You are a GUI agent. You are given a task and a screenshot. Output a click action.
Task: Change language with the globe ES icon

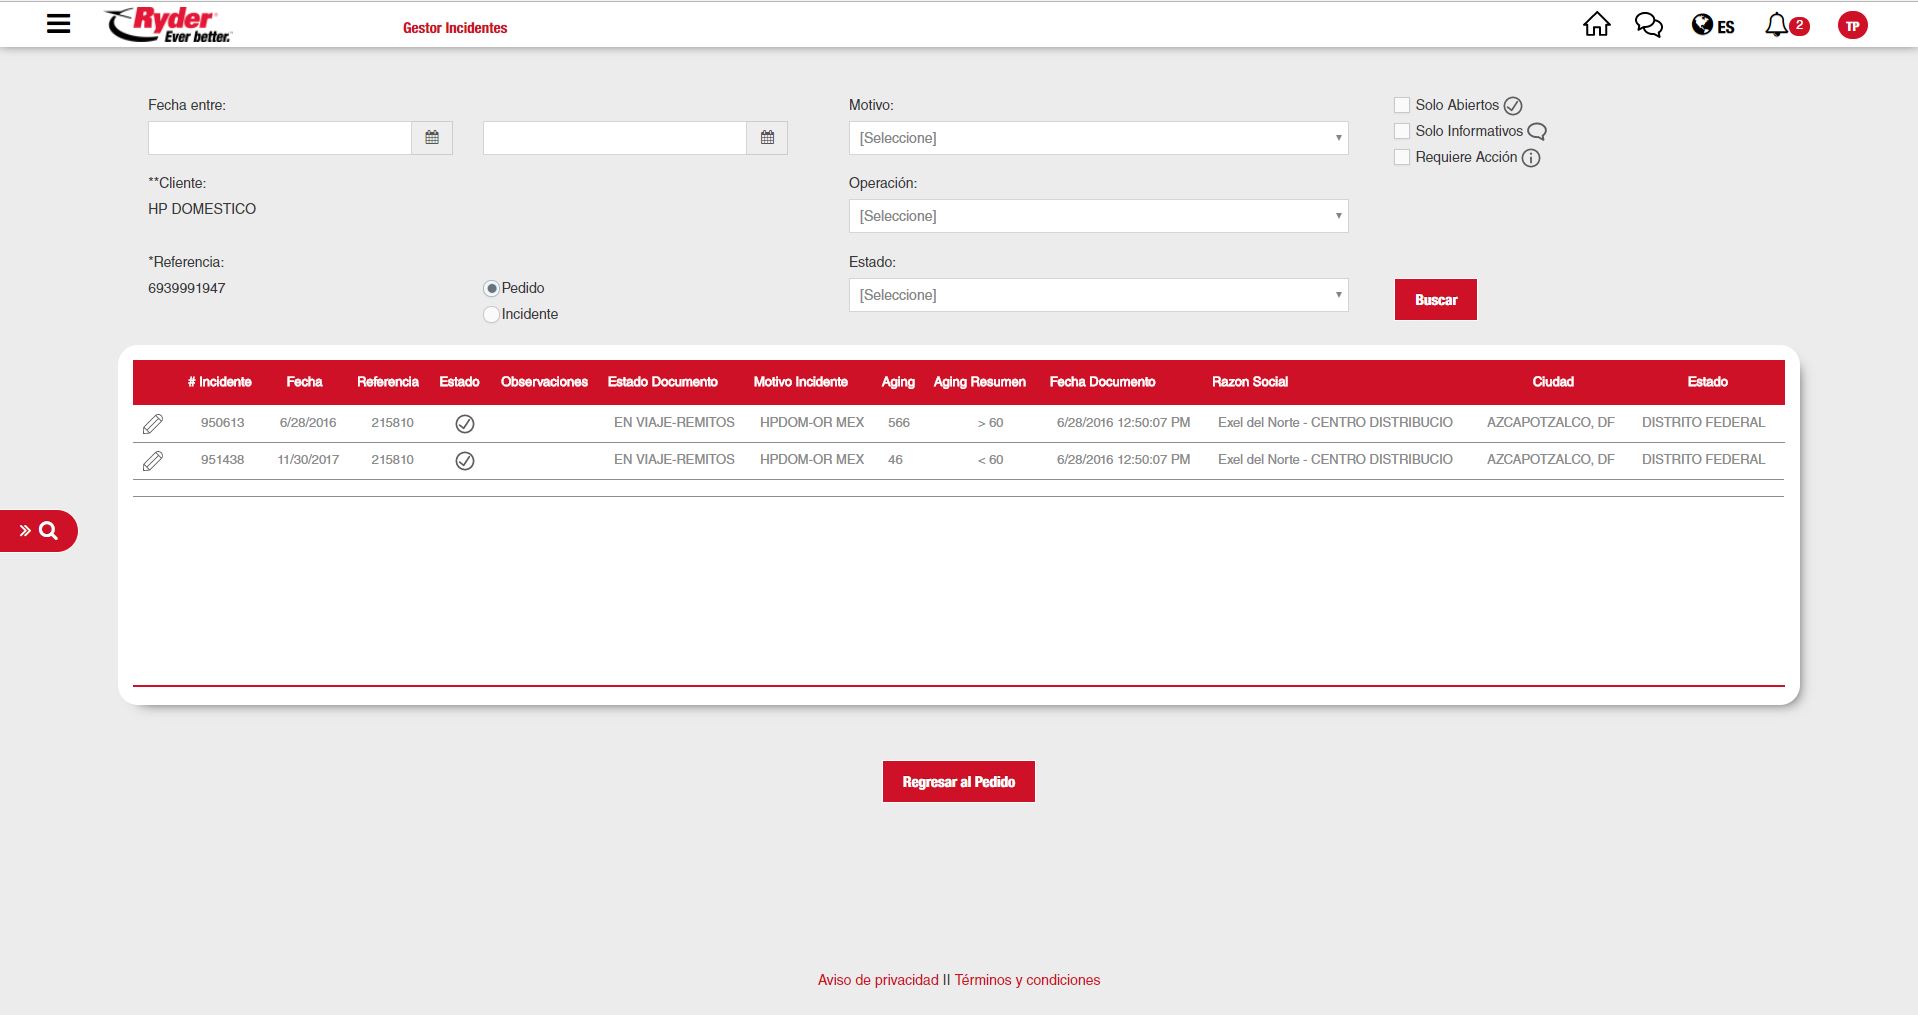pos(1712,26)
